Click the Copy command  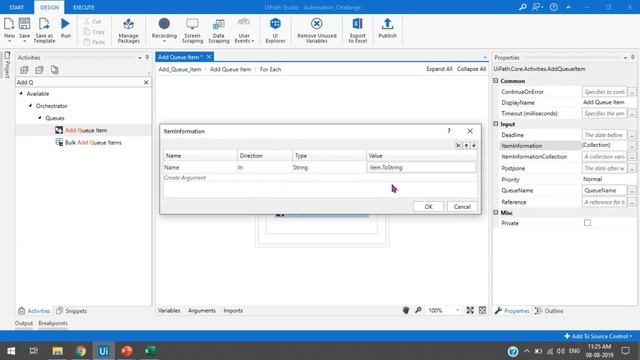pyautogui.click(x=94, y=32)
